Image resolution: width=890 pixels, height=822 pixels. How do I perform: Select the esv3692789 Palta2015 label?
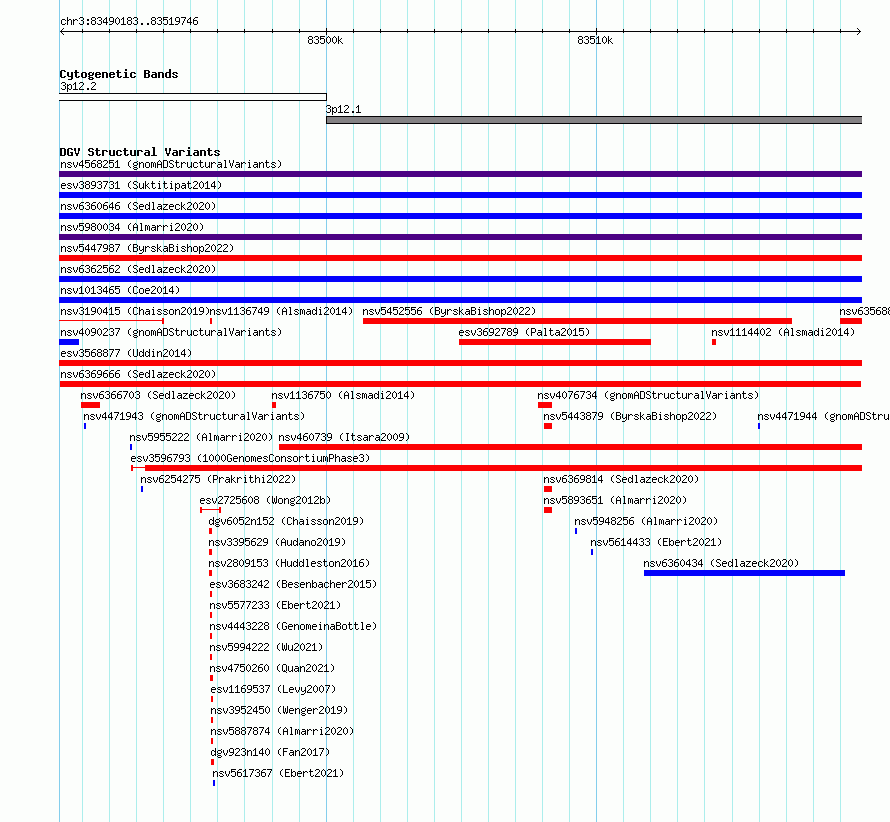coord(524,333)
